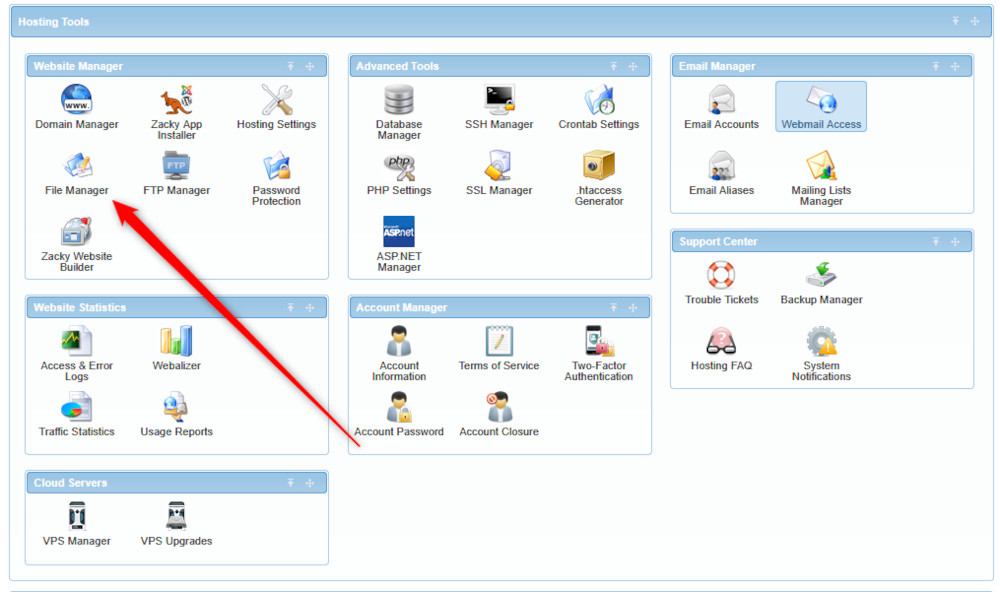Open the .htaccess Generator
This screenshot has height=592, width=1000.
598,170
